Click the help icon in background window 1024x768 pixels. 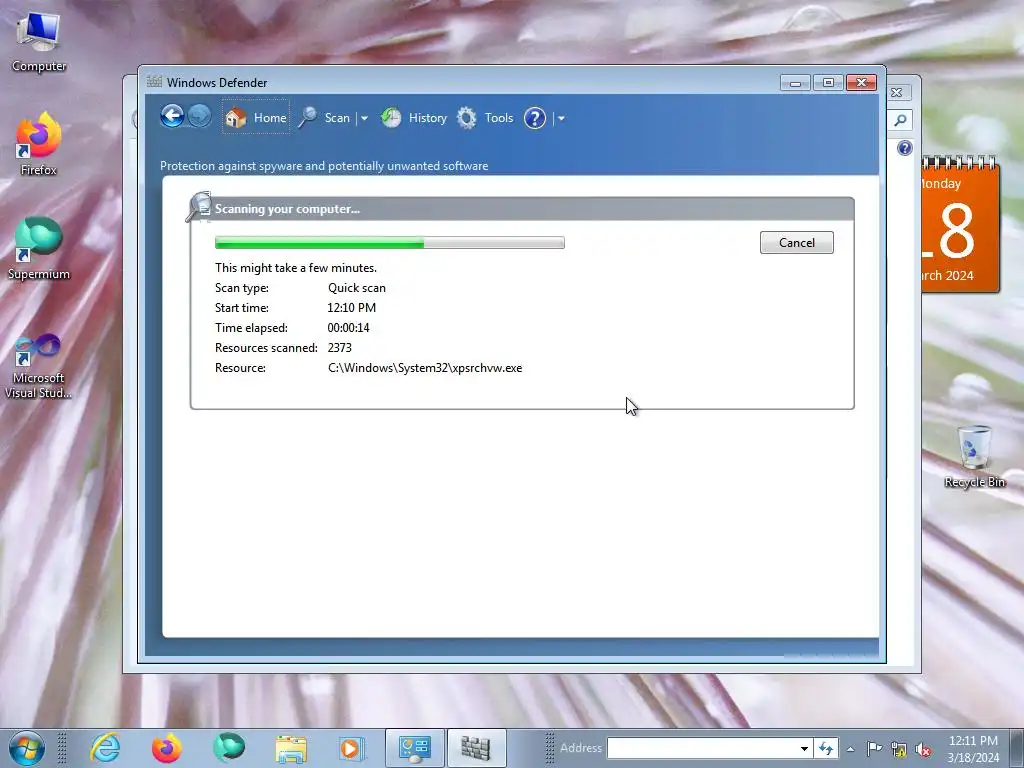[x=904, y=148]
